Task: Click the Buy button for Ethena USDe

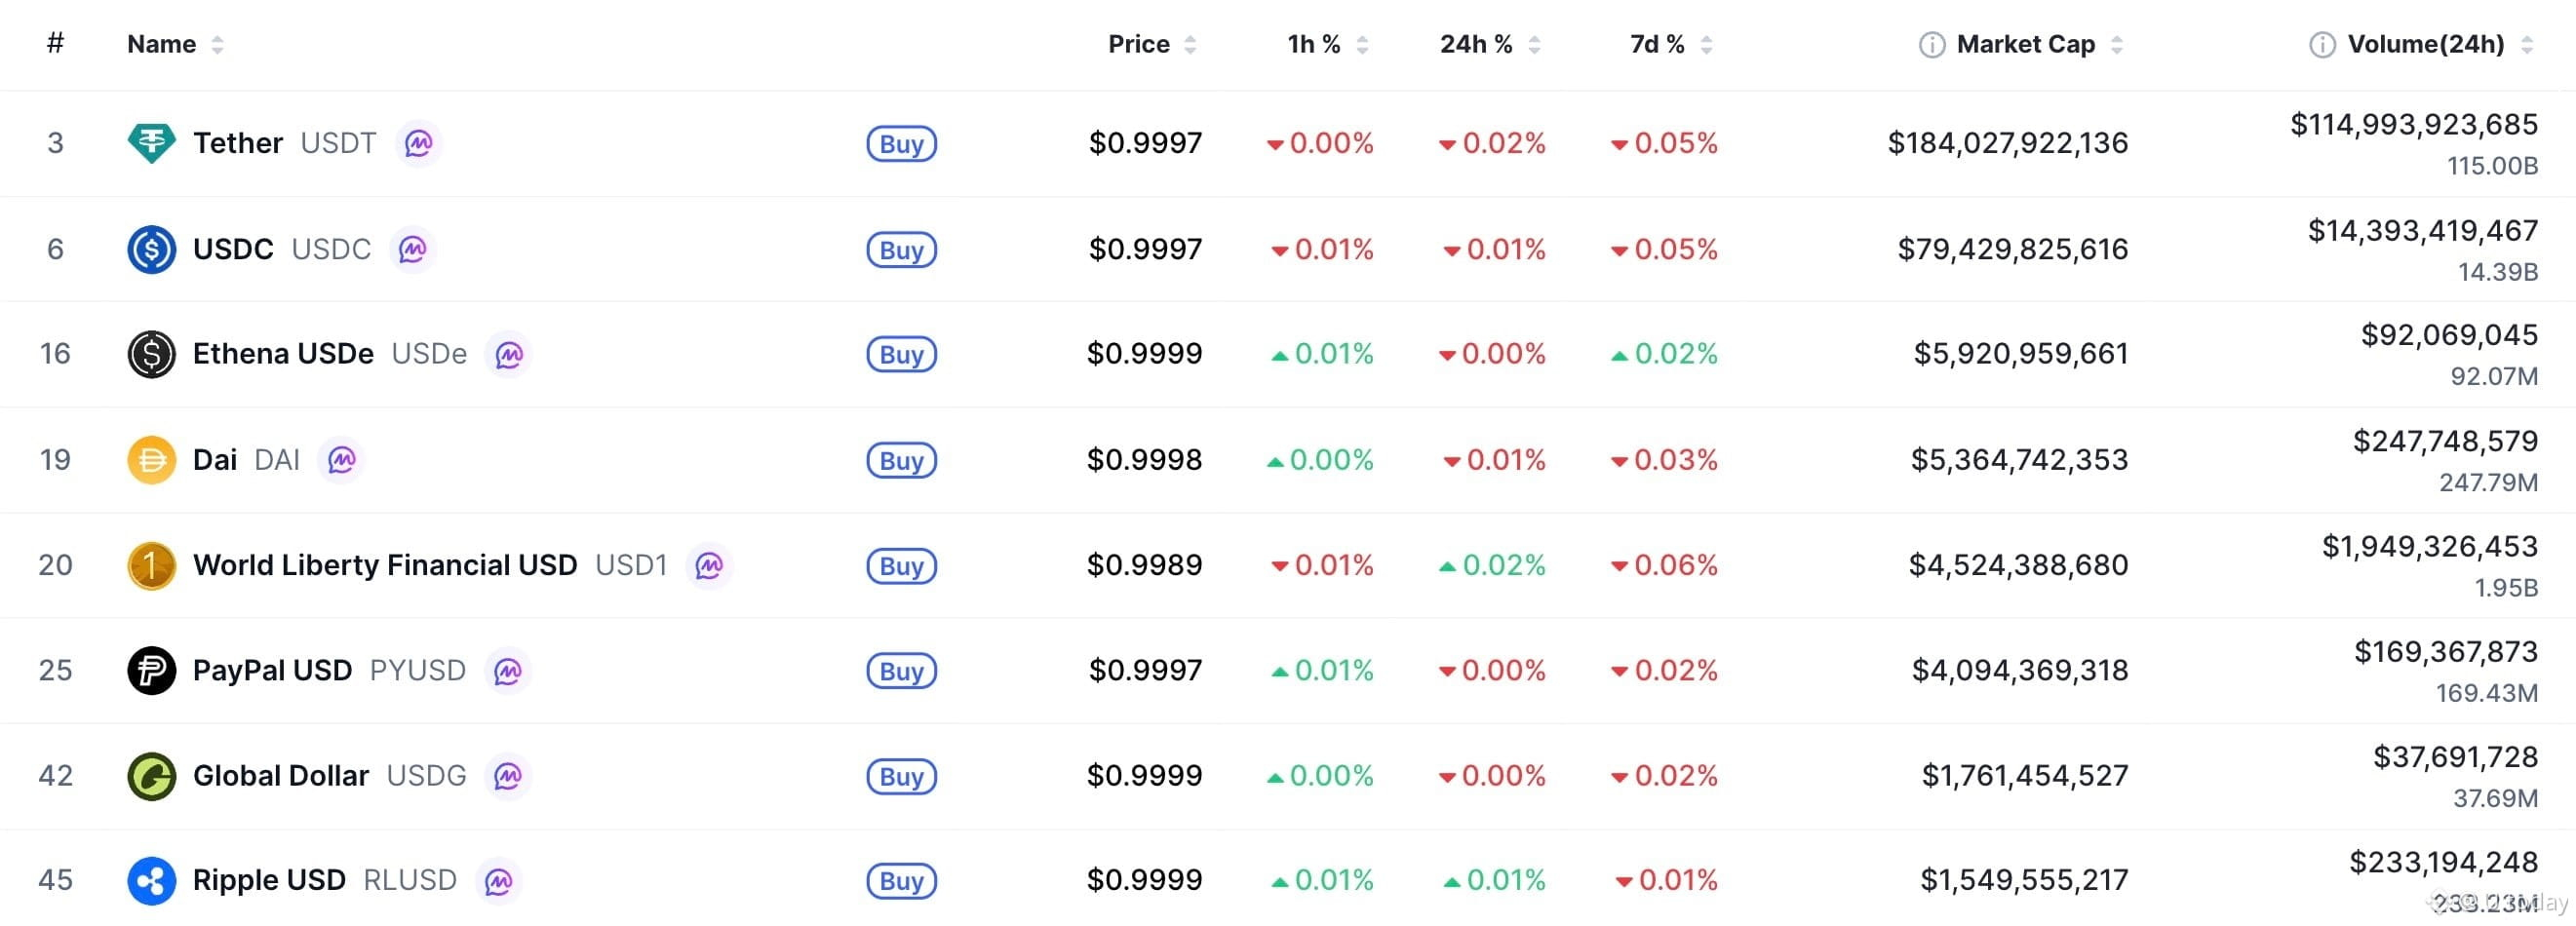Action: tap(901, 354)
